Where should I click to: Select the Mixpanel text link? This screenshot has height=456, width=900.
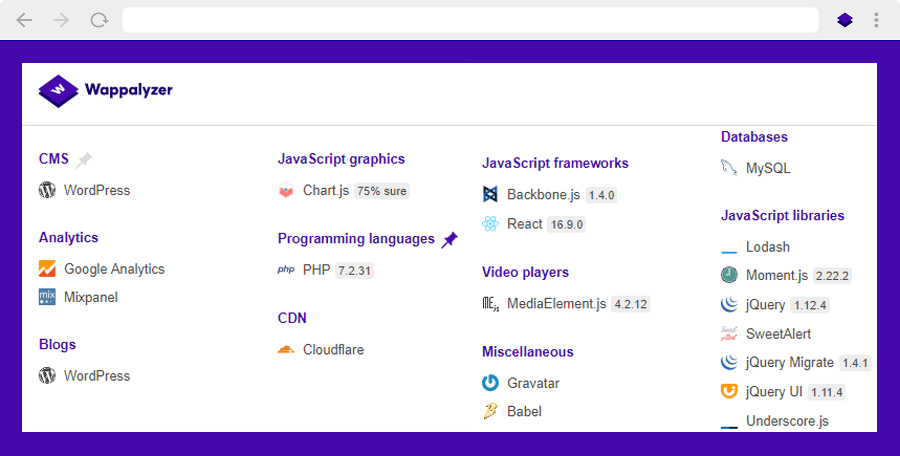(x=91, y=297)
